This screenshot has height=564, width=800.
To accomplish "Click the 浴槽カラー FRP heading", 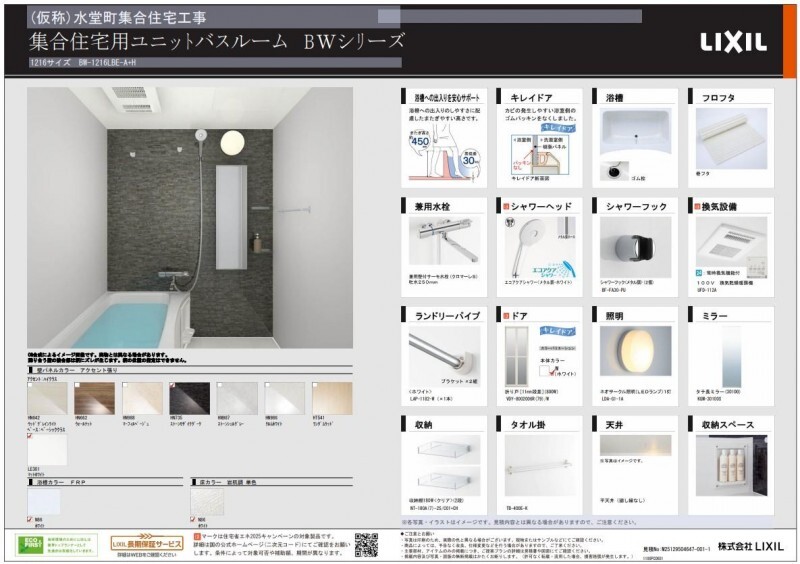I will coord(61,482).
